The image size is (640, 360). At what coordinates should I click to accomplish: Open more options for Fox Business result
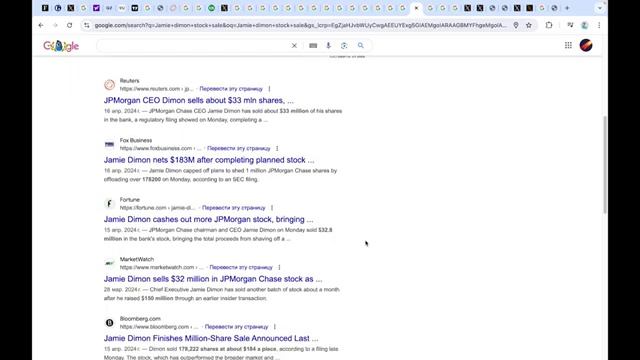(277, 148)
